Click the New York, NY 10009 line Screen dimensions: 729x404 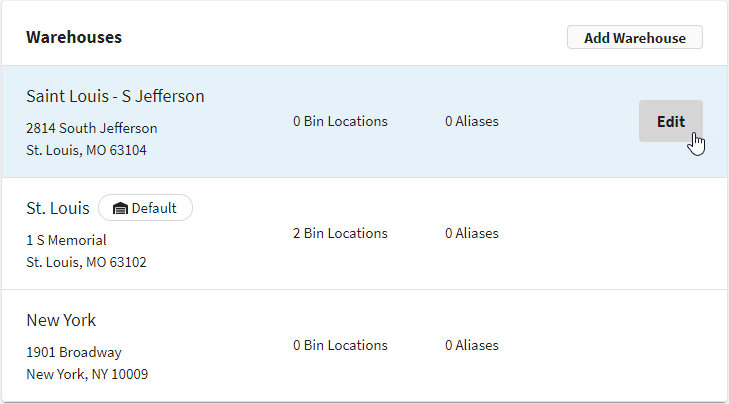pos(87,374)
